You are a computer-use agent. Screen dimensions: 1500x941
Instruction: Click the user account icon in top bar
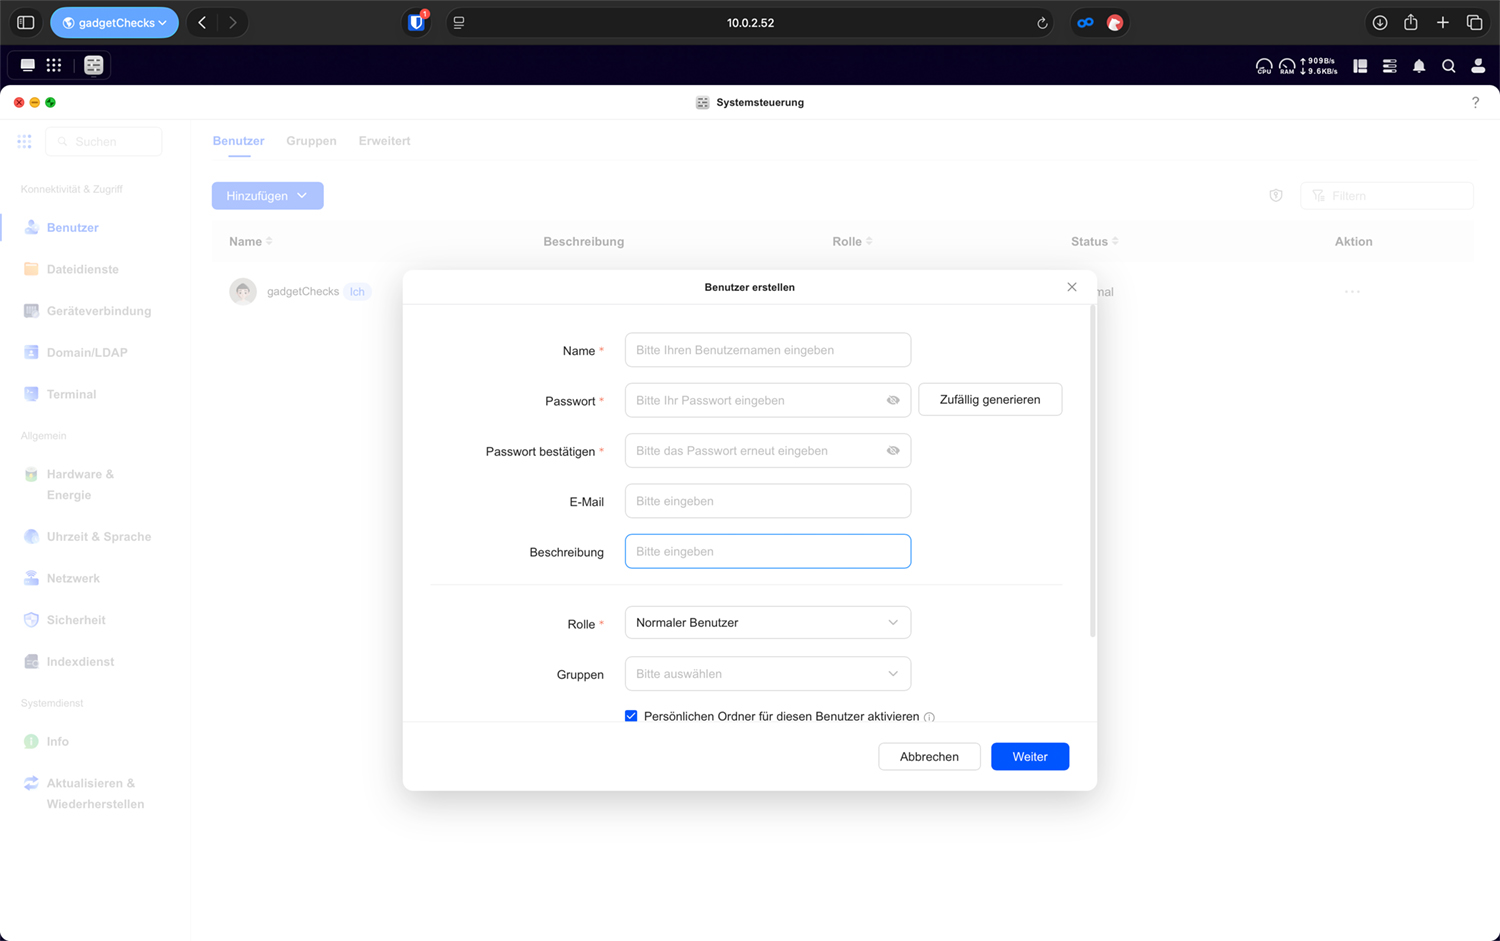(x=1478, y=66)
